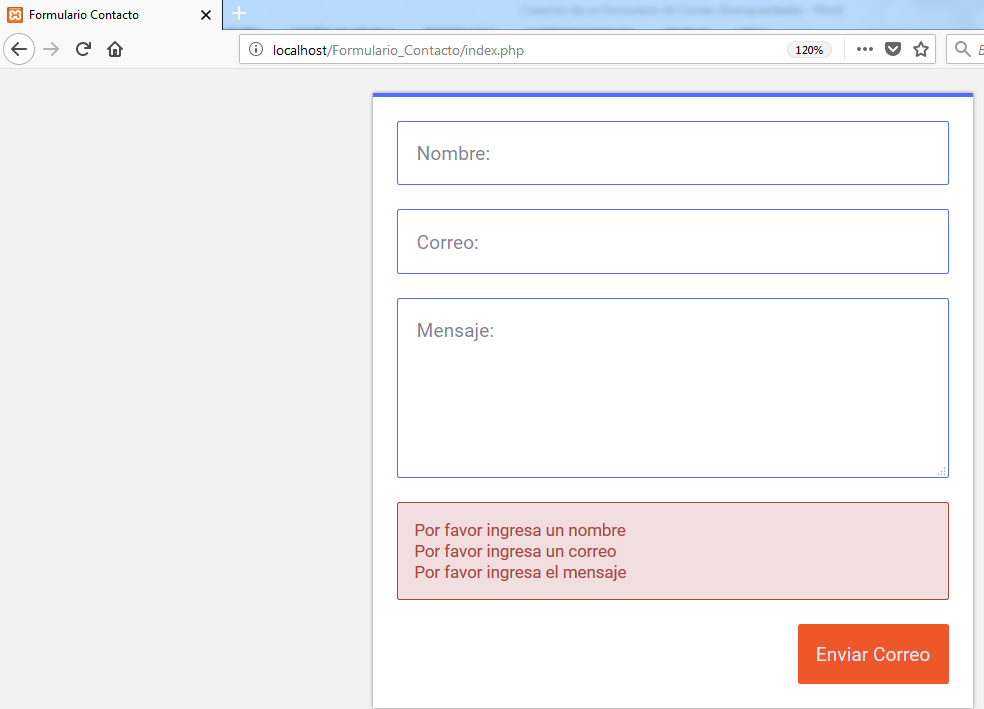This screenshot has width=984, height=709.
Task: Go back using the back arrow
Action: pos(19,49)
